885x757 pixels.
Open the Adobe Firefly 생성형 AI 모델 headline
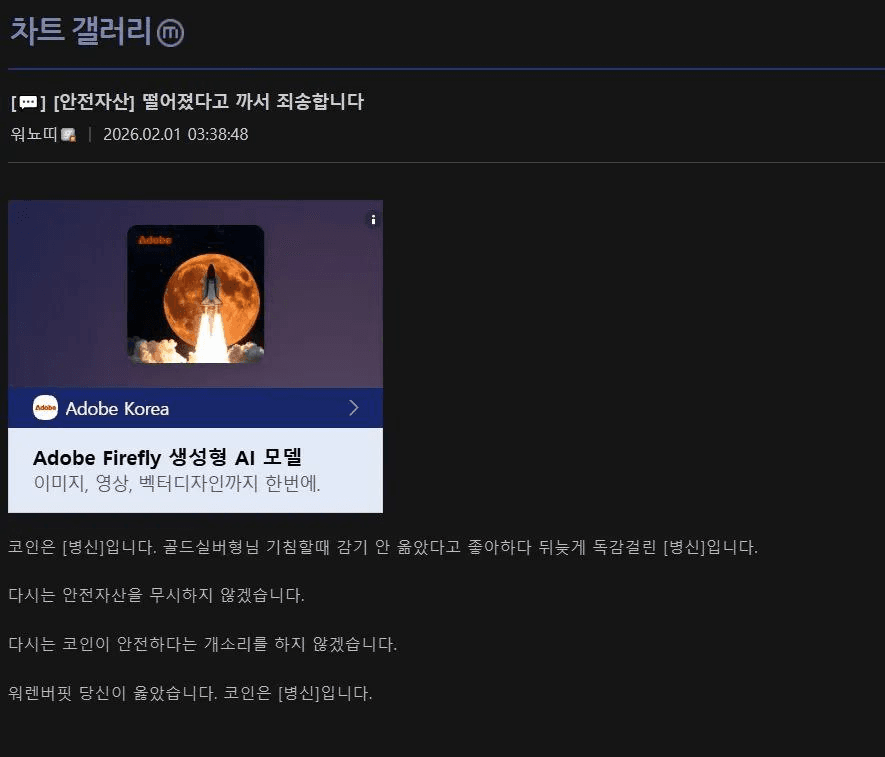[167, 457]
